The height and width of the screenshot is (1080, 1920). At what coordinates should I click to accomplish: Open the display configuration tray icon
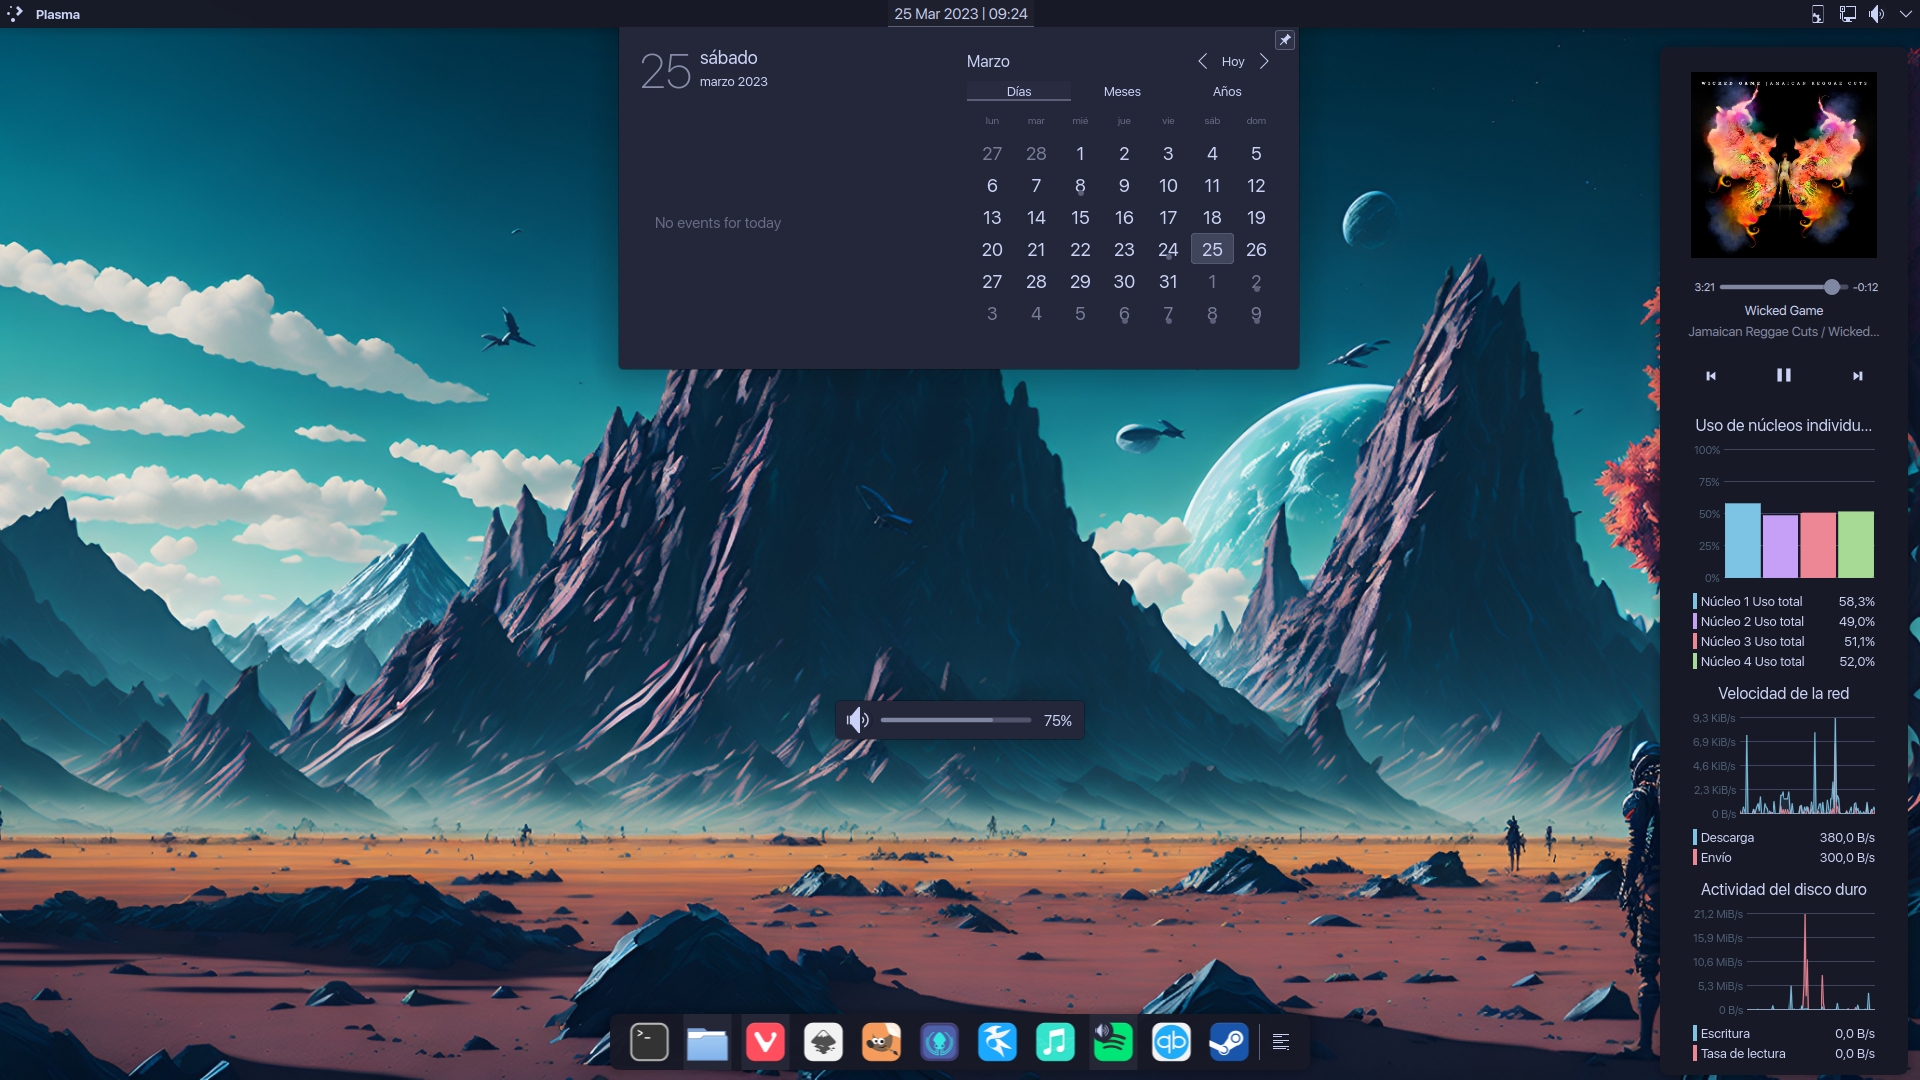tap(1846, 14)
